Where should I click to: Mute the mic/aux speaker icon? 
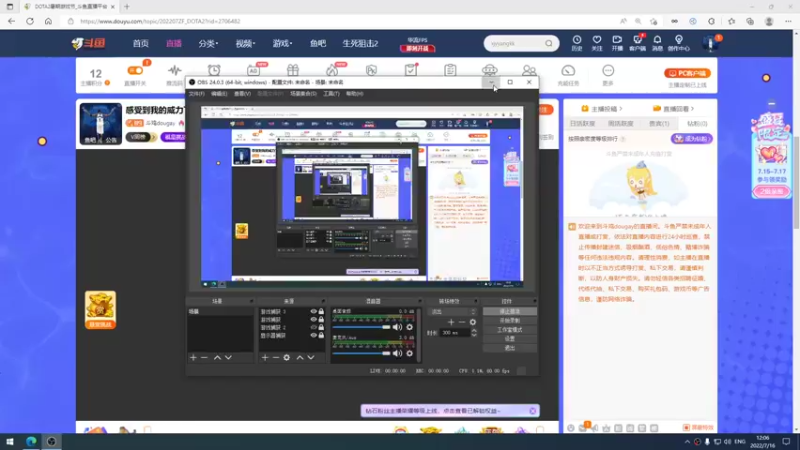pyautogui.click(x=397, y=353)
